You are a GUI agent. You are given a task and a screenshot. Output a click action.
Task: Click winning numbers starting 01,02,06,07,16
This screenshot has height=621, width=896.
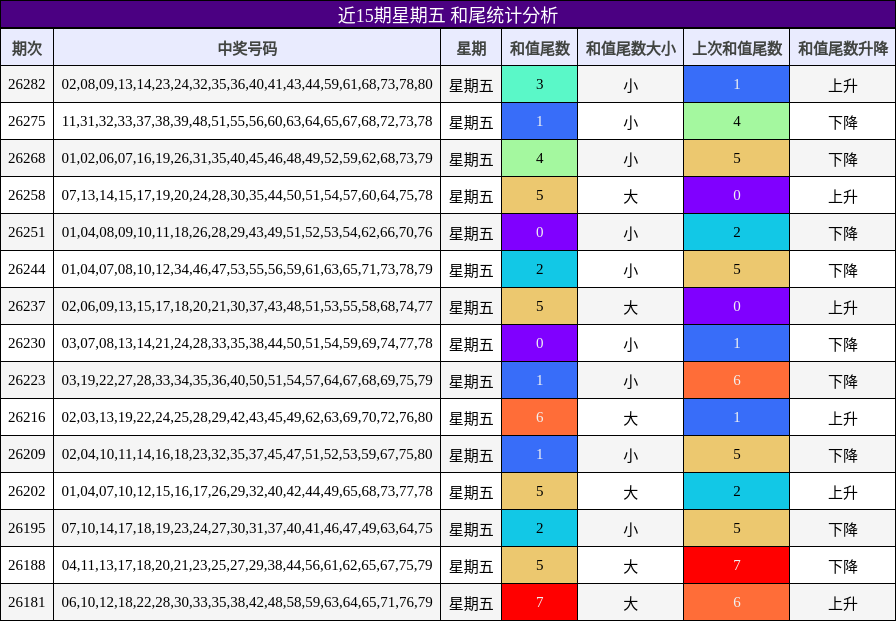tap(247, 158)
